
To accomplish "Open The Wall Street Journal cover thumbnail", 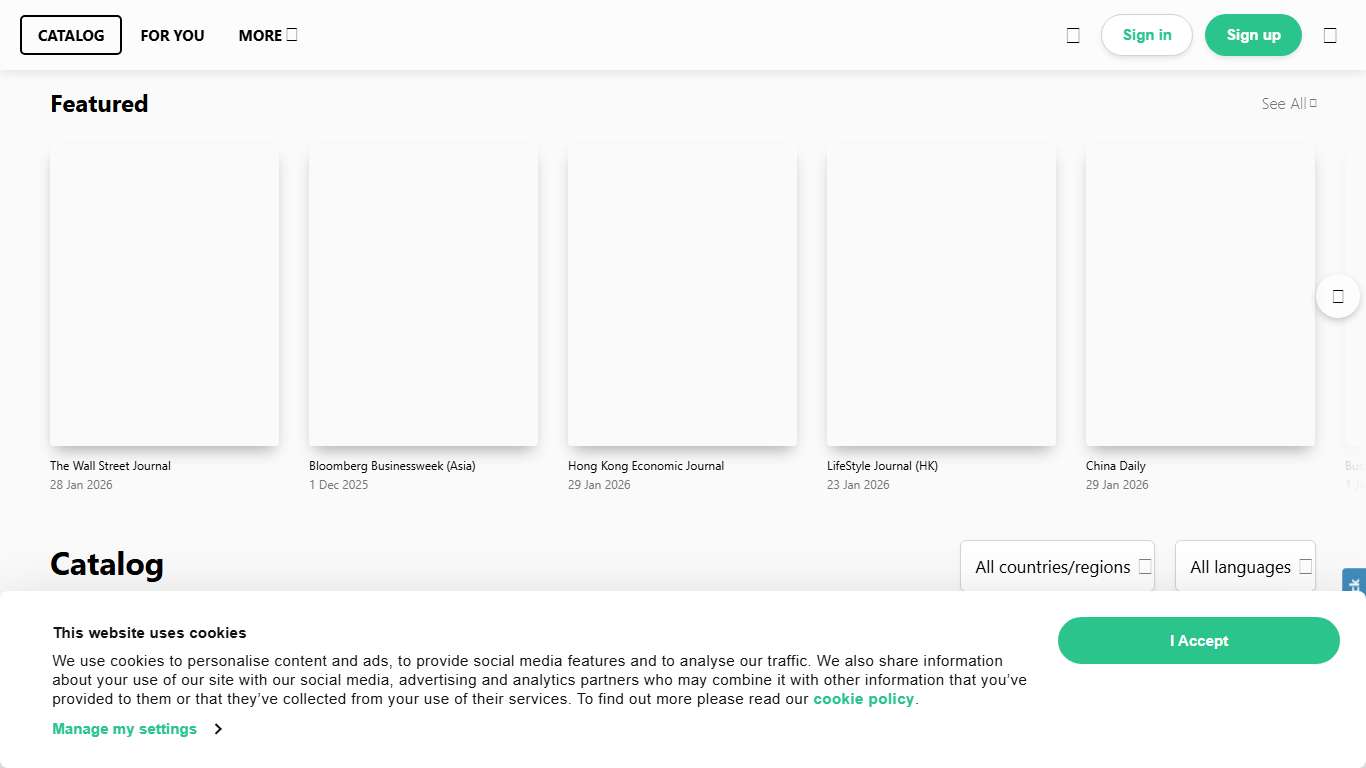I will 164,295.
